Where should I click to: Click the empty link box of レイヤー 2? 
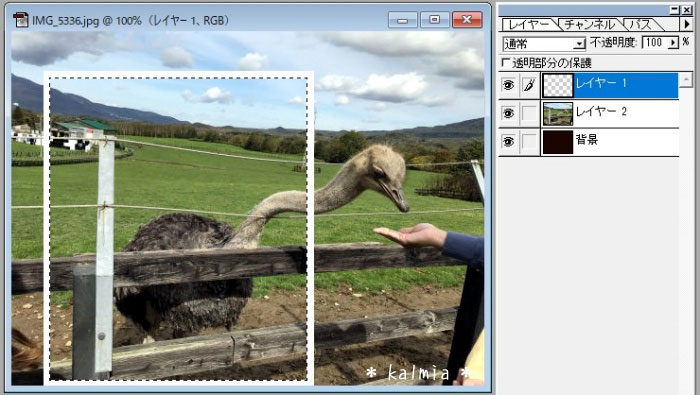pos(529,113)
